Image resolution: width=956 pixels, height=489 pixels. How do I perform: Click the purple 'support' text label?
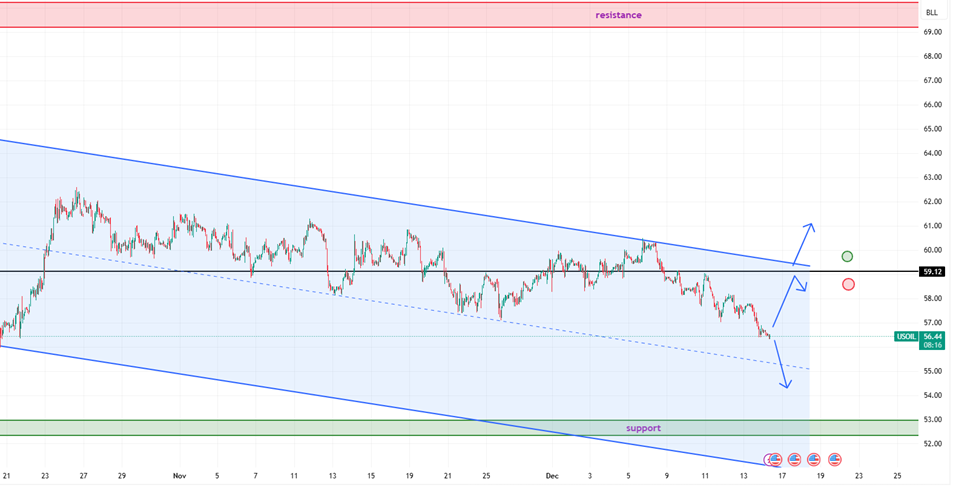tap(643, 428)
